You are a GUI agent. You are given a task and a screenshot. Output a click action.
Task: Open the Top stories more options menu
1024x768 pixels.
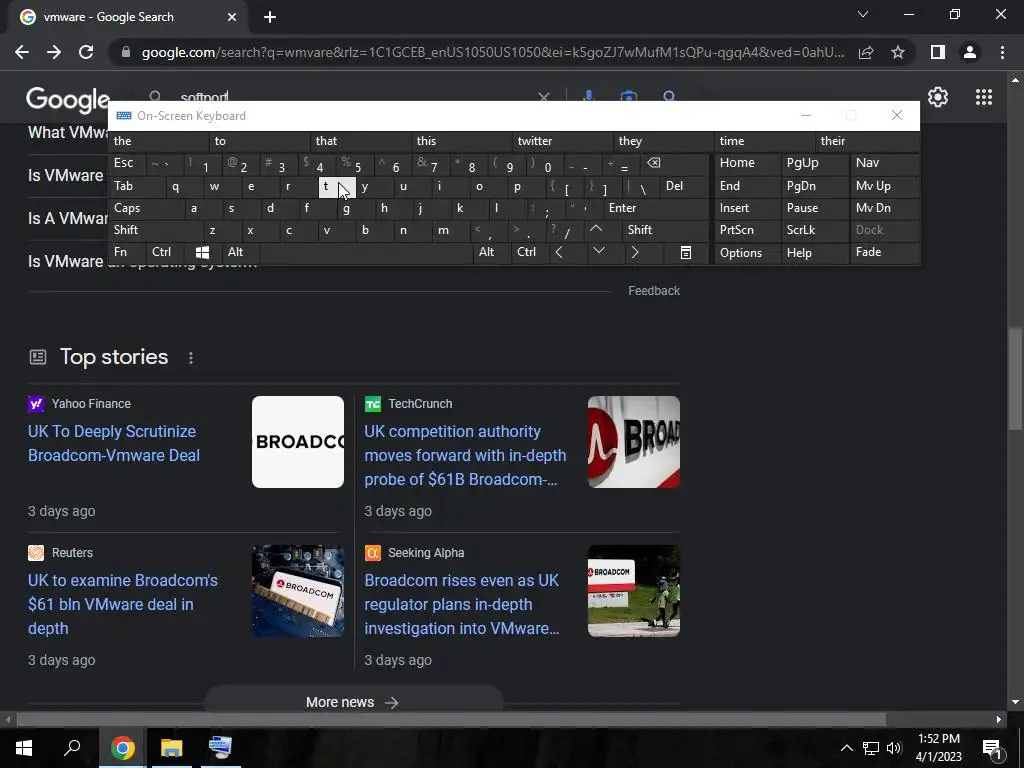point(191,358)
